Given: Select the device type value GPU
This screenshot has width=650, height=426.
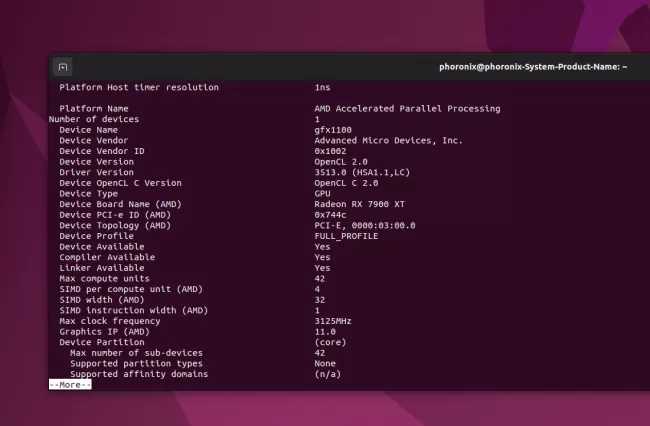Looking at the screenshot, I should 323,194.
